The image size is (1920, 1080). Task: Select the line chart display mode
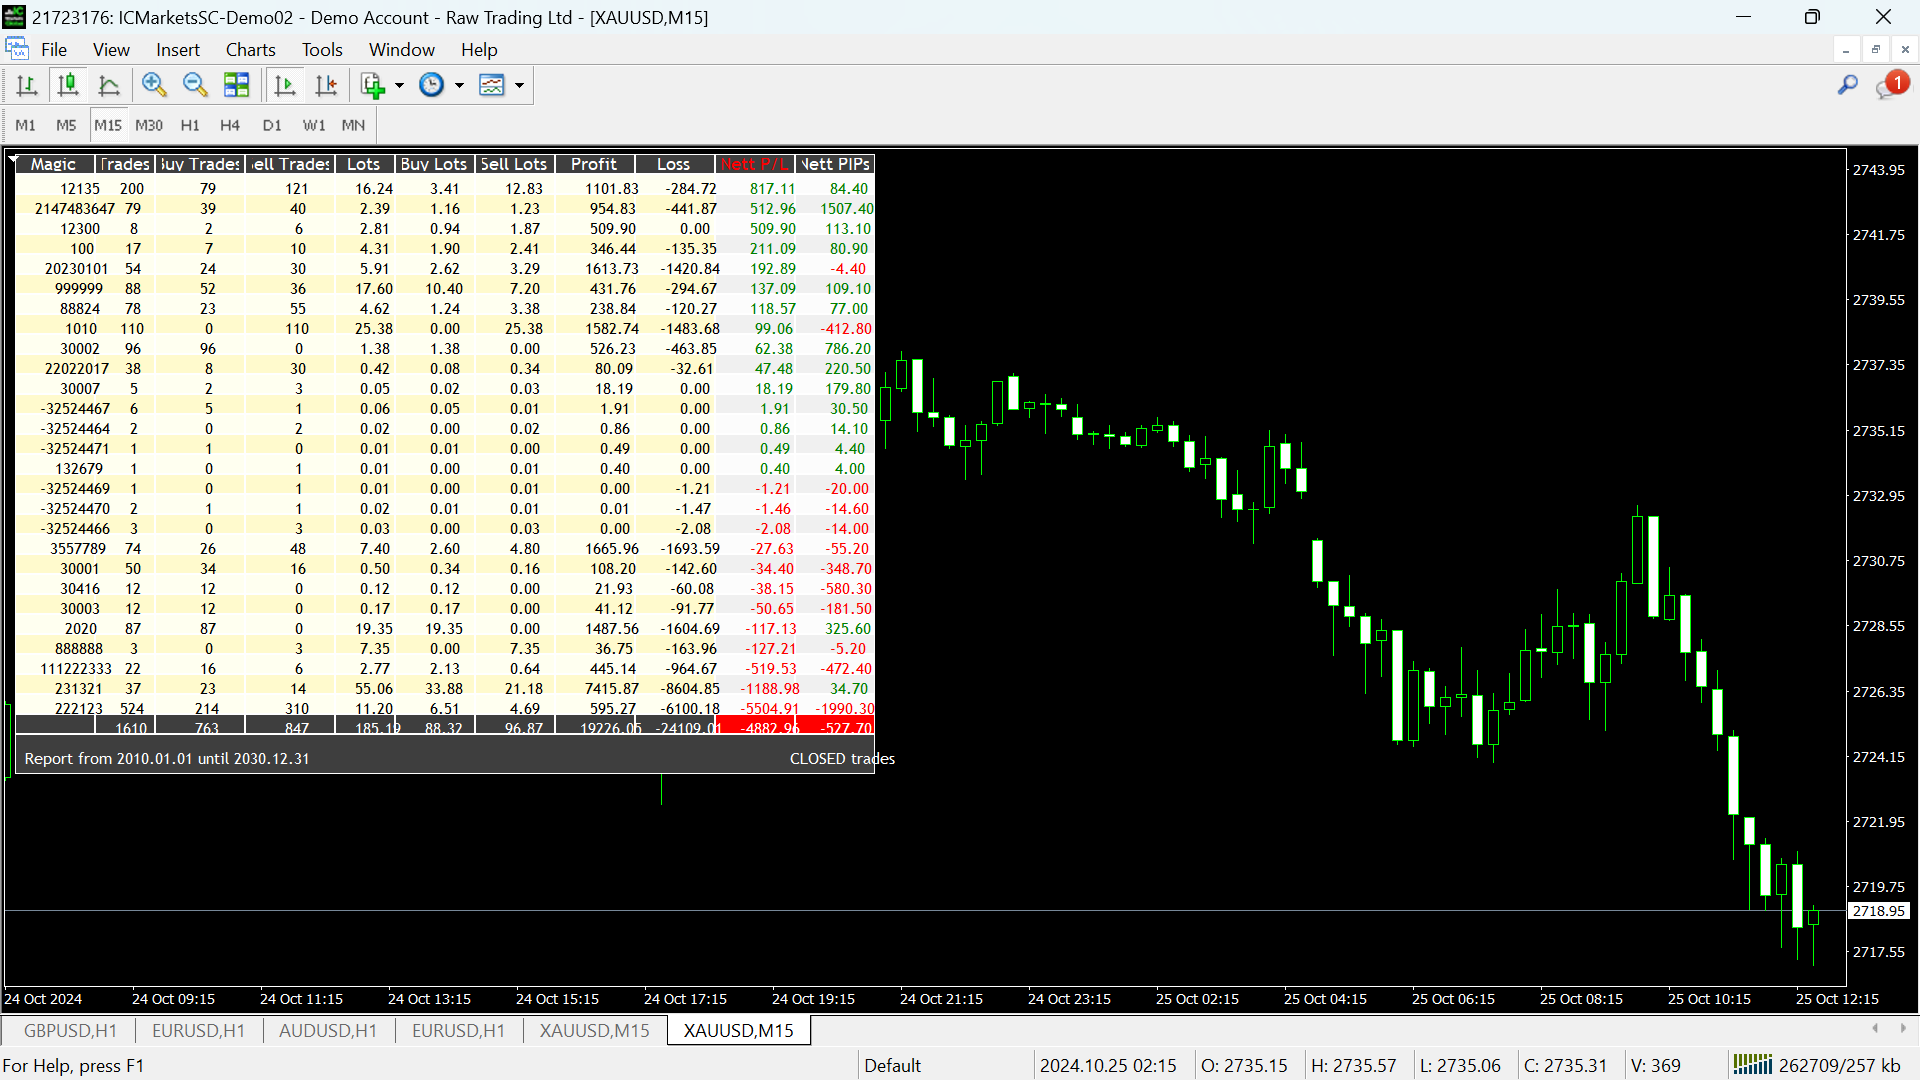click(x=109, y=85)
